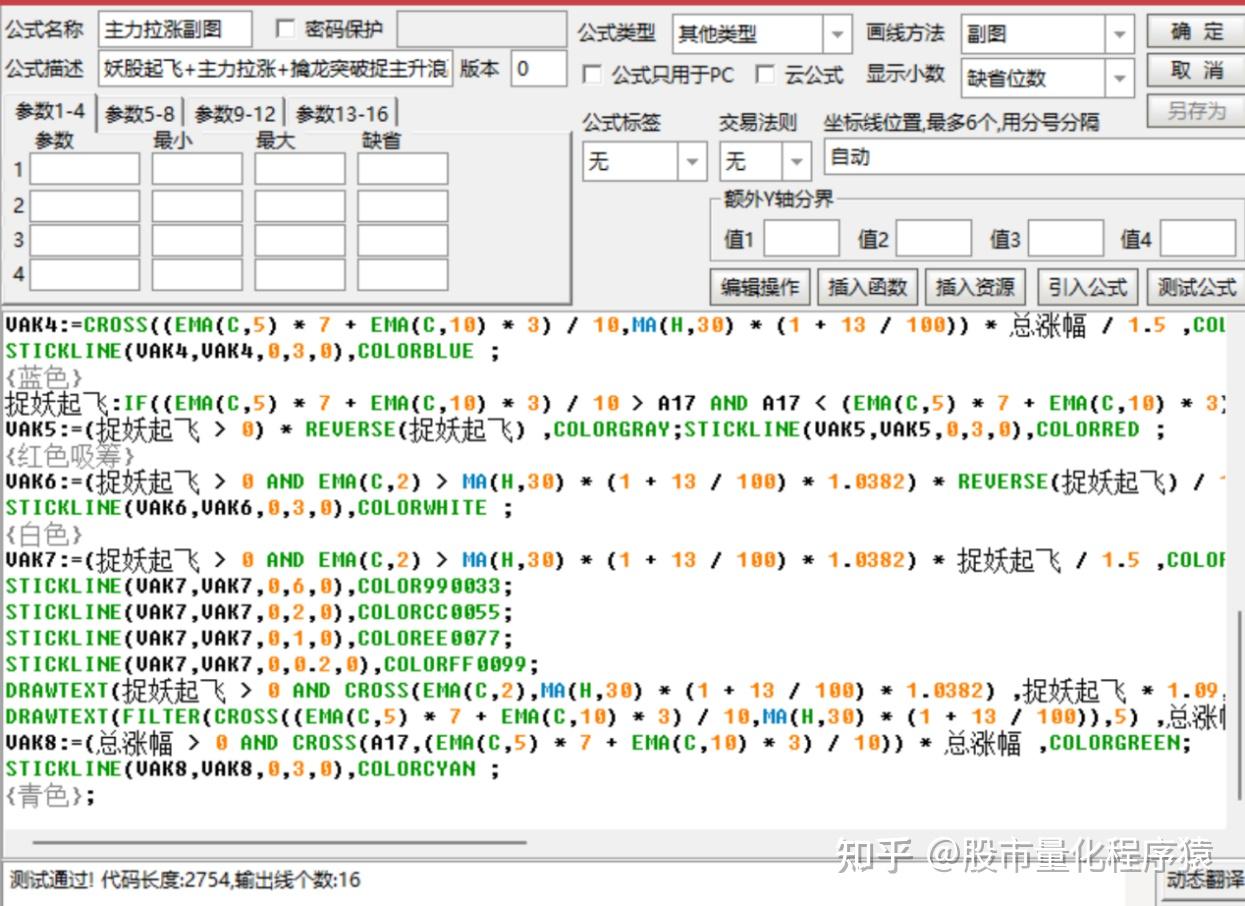Switch to the 参数1-4 tab
The height and width of the screenshot is (906, 1245).
pos(49,112)
